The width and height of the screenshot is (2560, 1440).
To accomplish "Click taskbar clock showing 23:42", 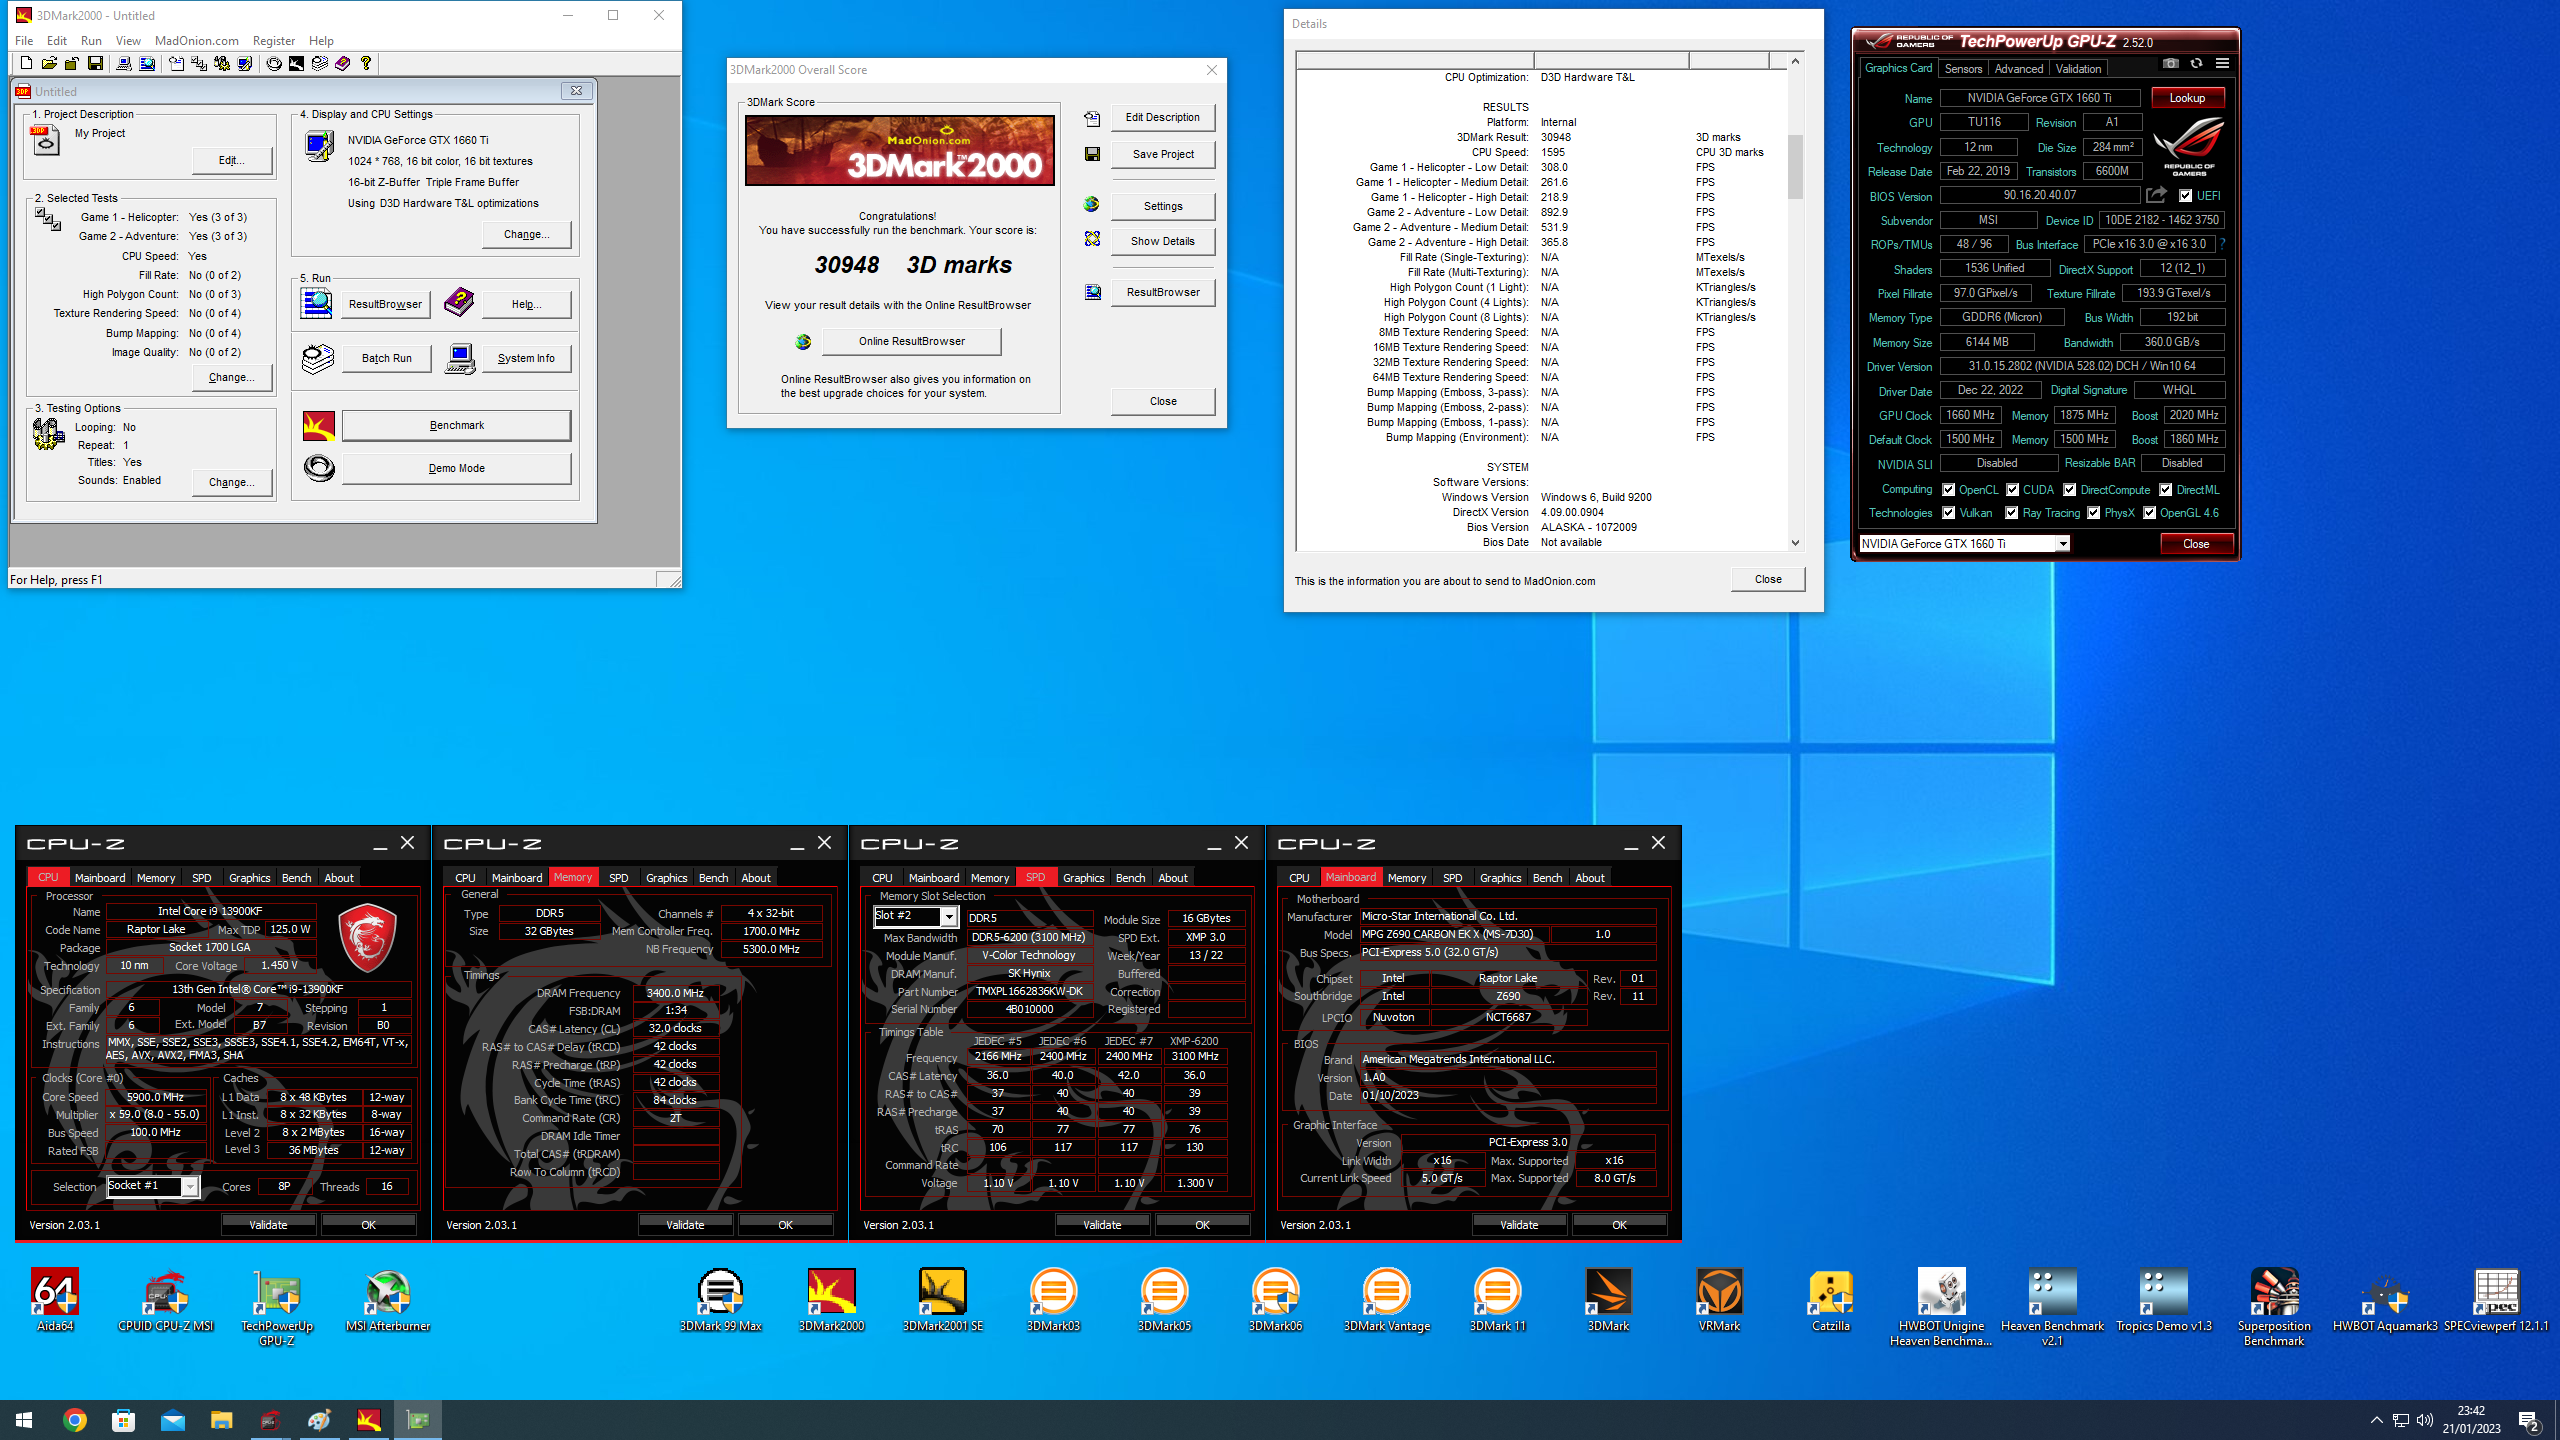I will 2471,1420.
